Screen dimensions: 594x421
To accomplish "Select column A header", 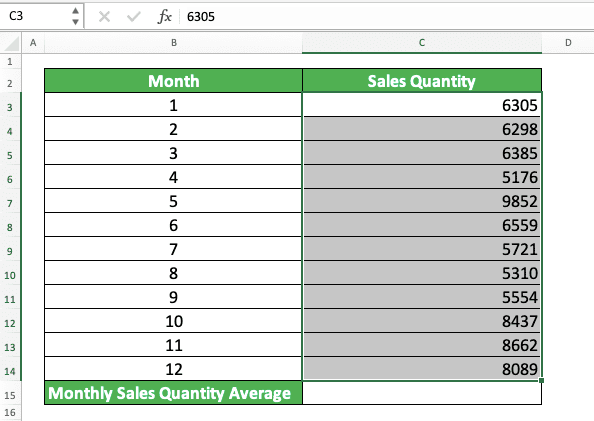I will pyautogui.click(x=33, y=43).
